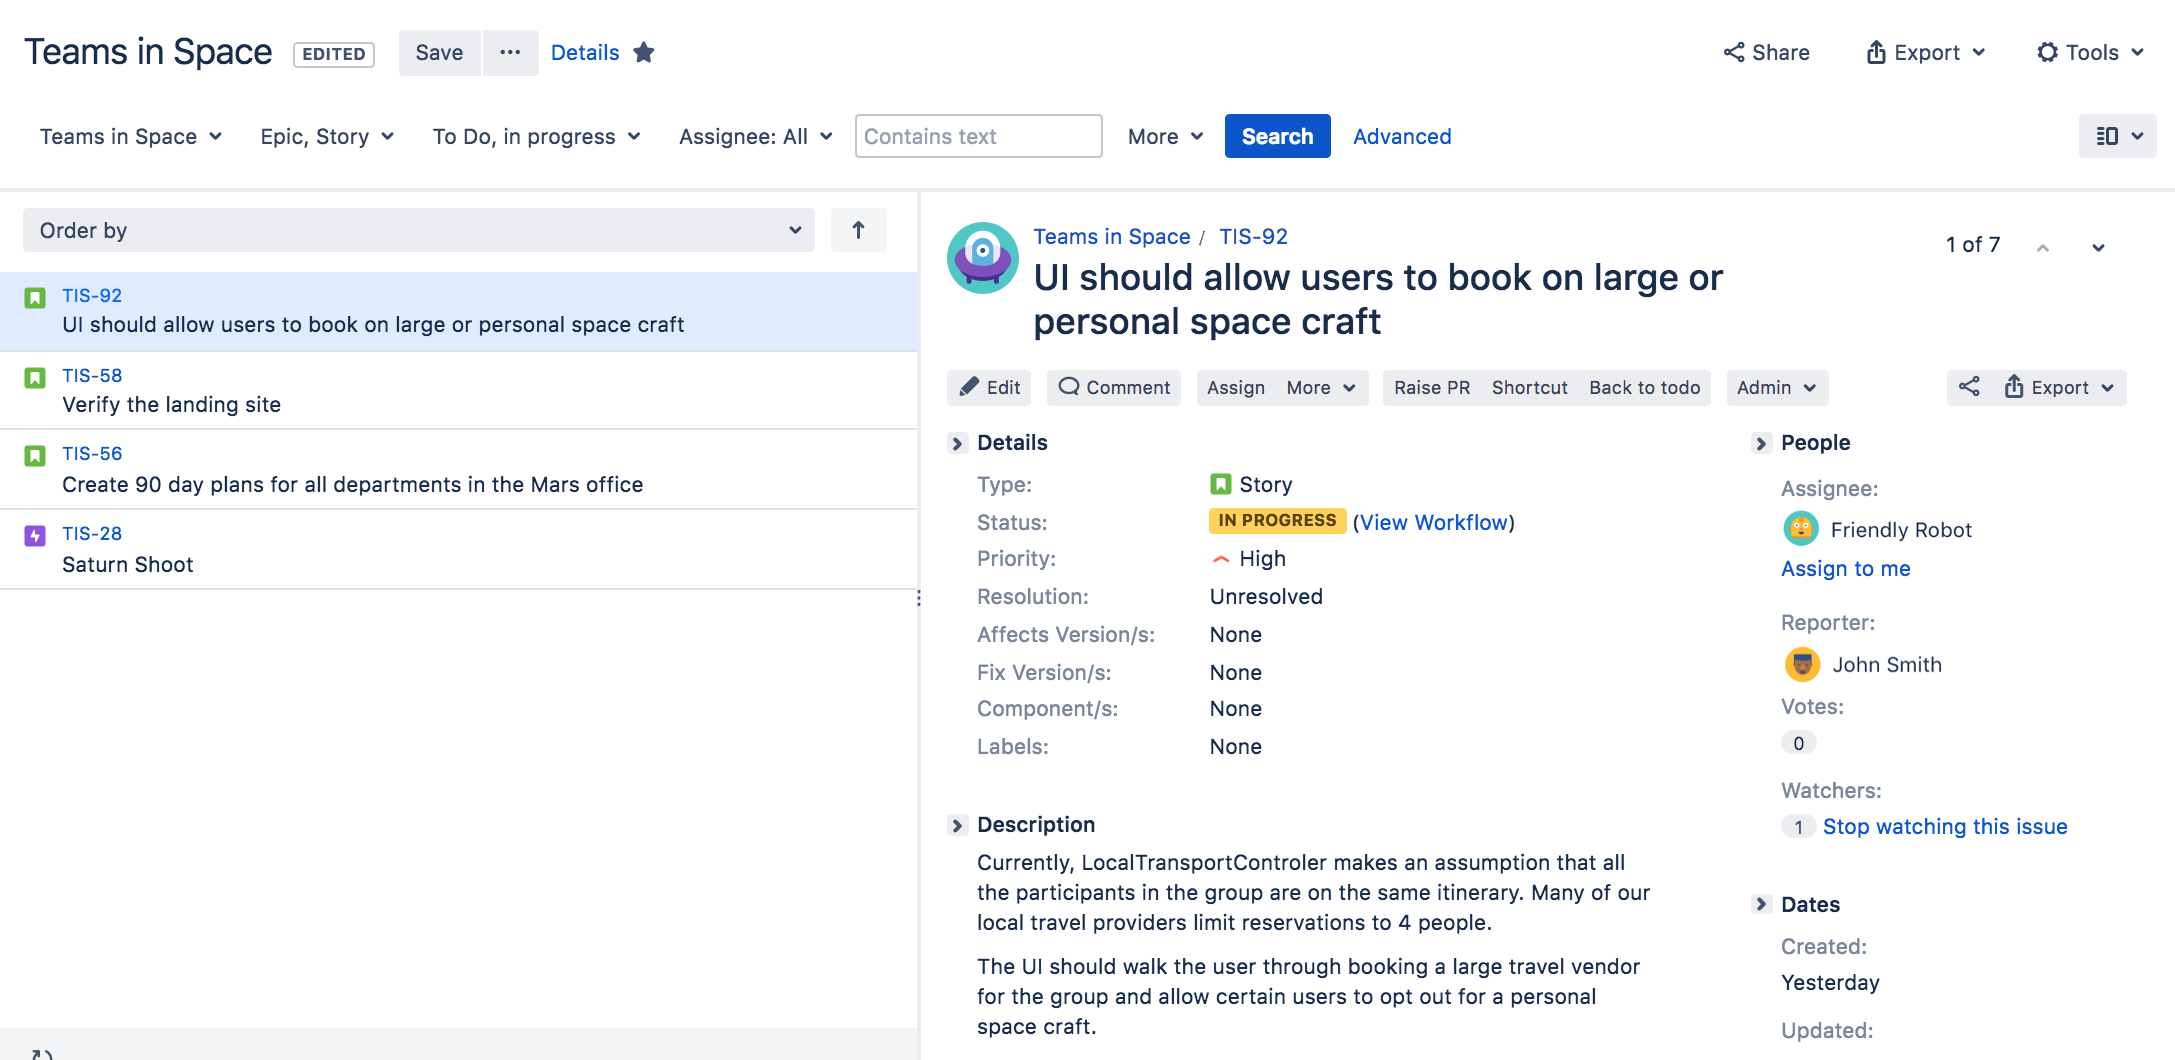Click the watchers count badge

point(1798,827)
